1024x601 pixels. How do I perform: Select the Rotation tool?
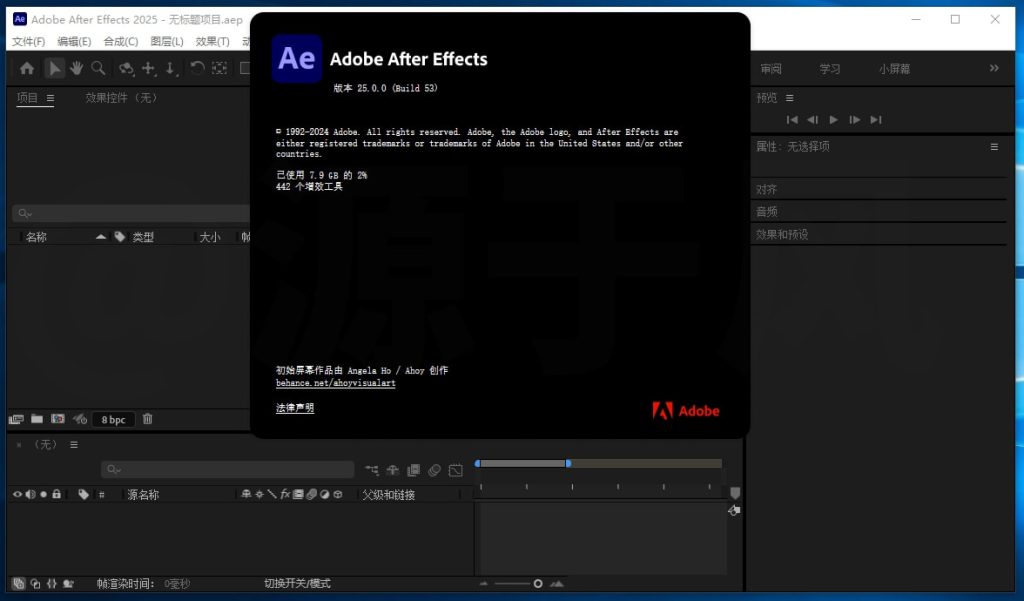pyautogui.click(x=197, y=68)
